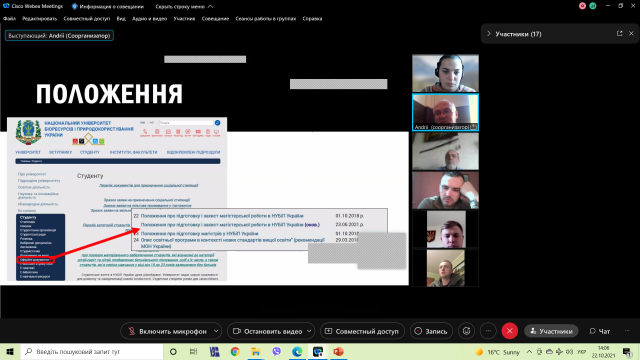Viewport: 640px width, 360px height.
Task: Open more options ellipsis button
Action: pyautogui.click(x=488, y=331)
